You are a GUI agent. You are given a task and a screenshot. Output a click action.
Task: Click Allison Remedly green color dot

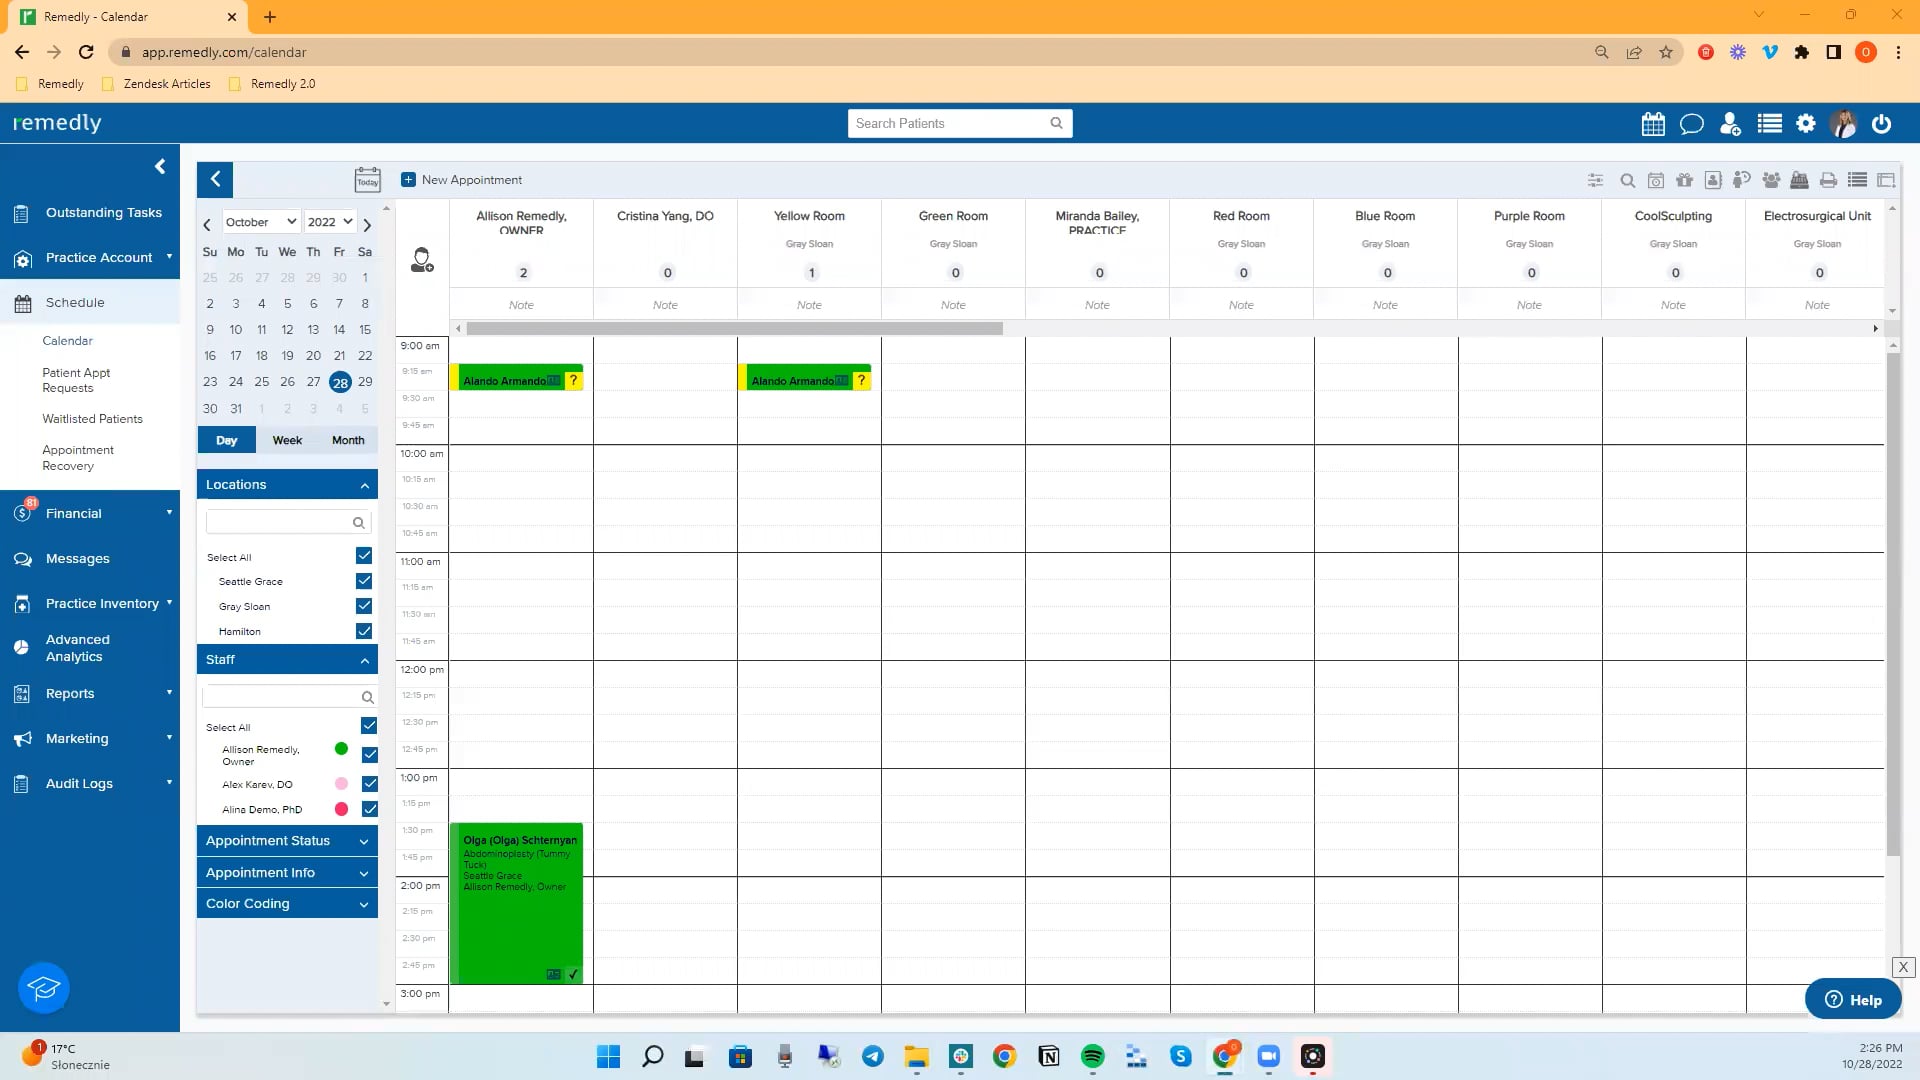(x=341, y=749)
